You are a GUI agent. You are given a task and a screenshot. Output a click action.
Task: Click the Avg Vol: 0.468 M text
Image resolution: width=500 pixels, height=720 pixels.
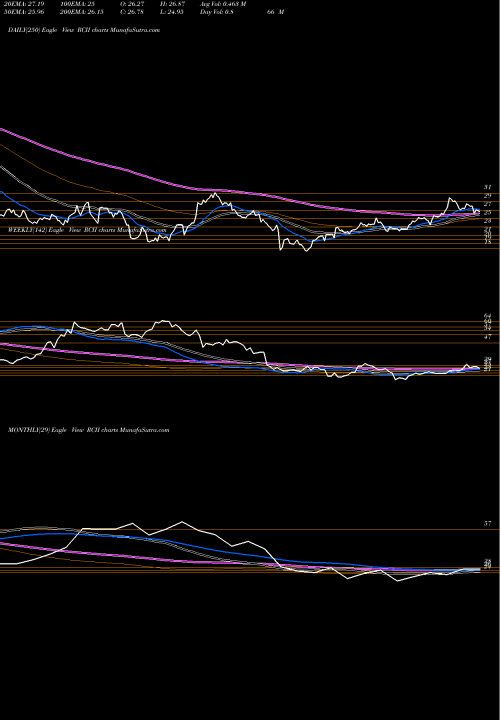pyautogui.click(x=223, y=4)
